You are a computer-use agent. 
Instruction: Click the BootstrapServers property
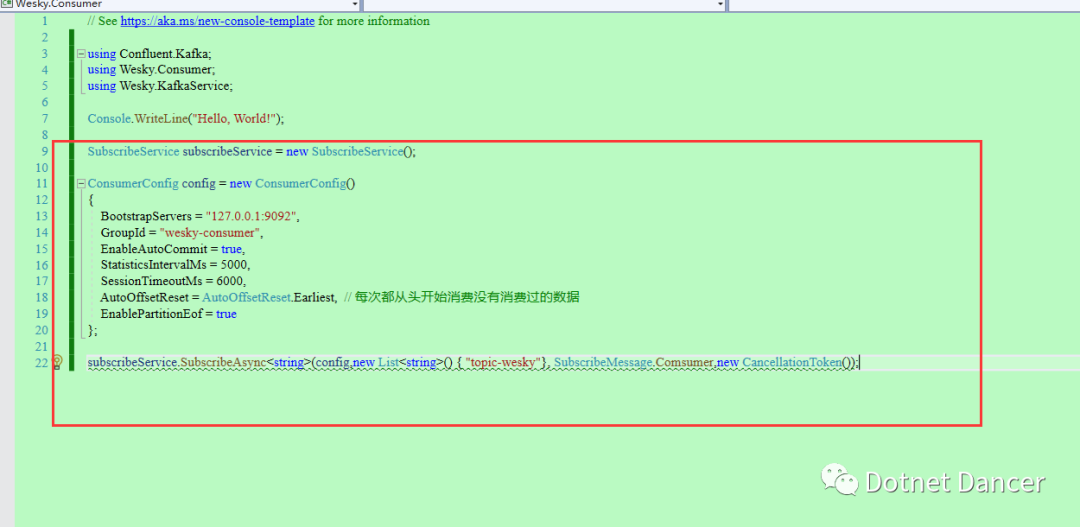pyautogui.click(x=147, y=216)
